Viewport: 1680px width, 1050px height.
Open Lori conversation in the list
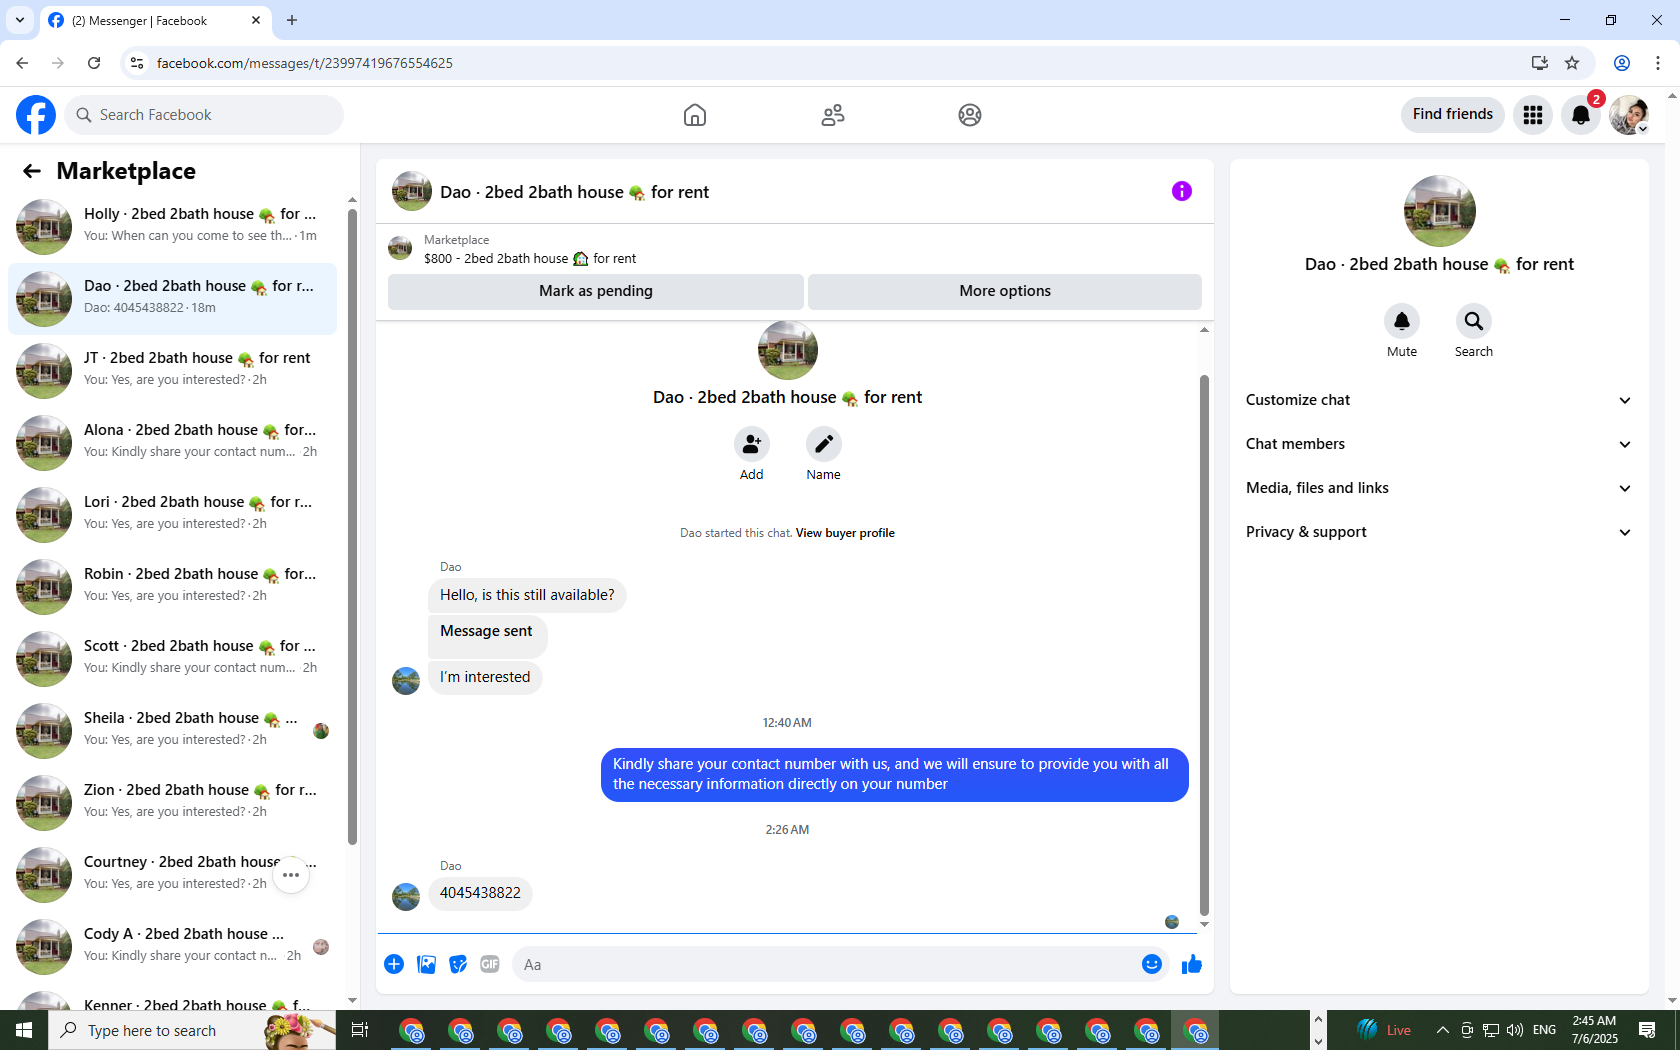coord(173,514)
